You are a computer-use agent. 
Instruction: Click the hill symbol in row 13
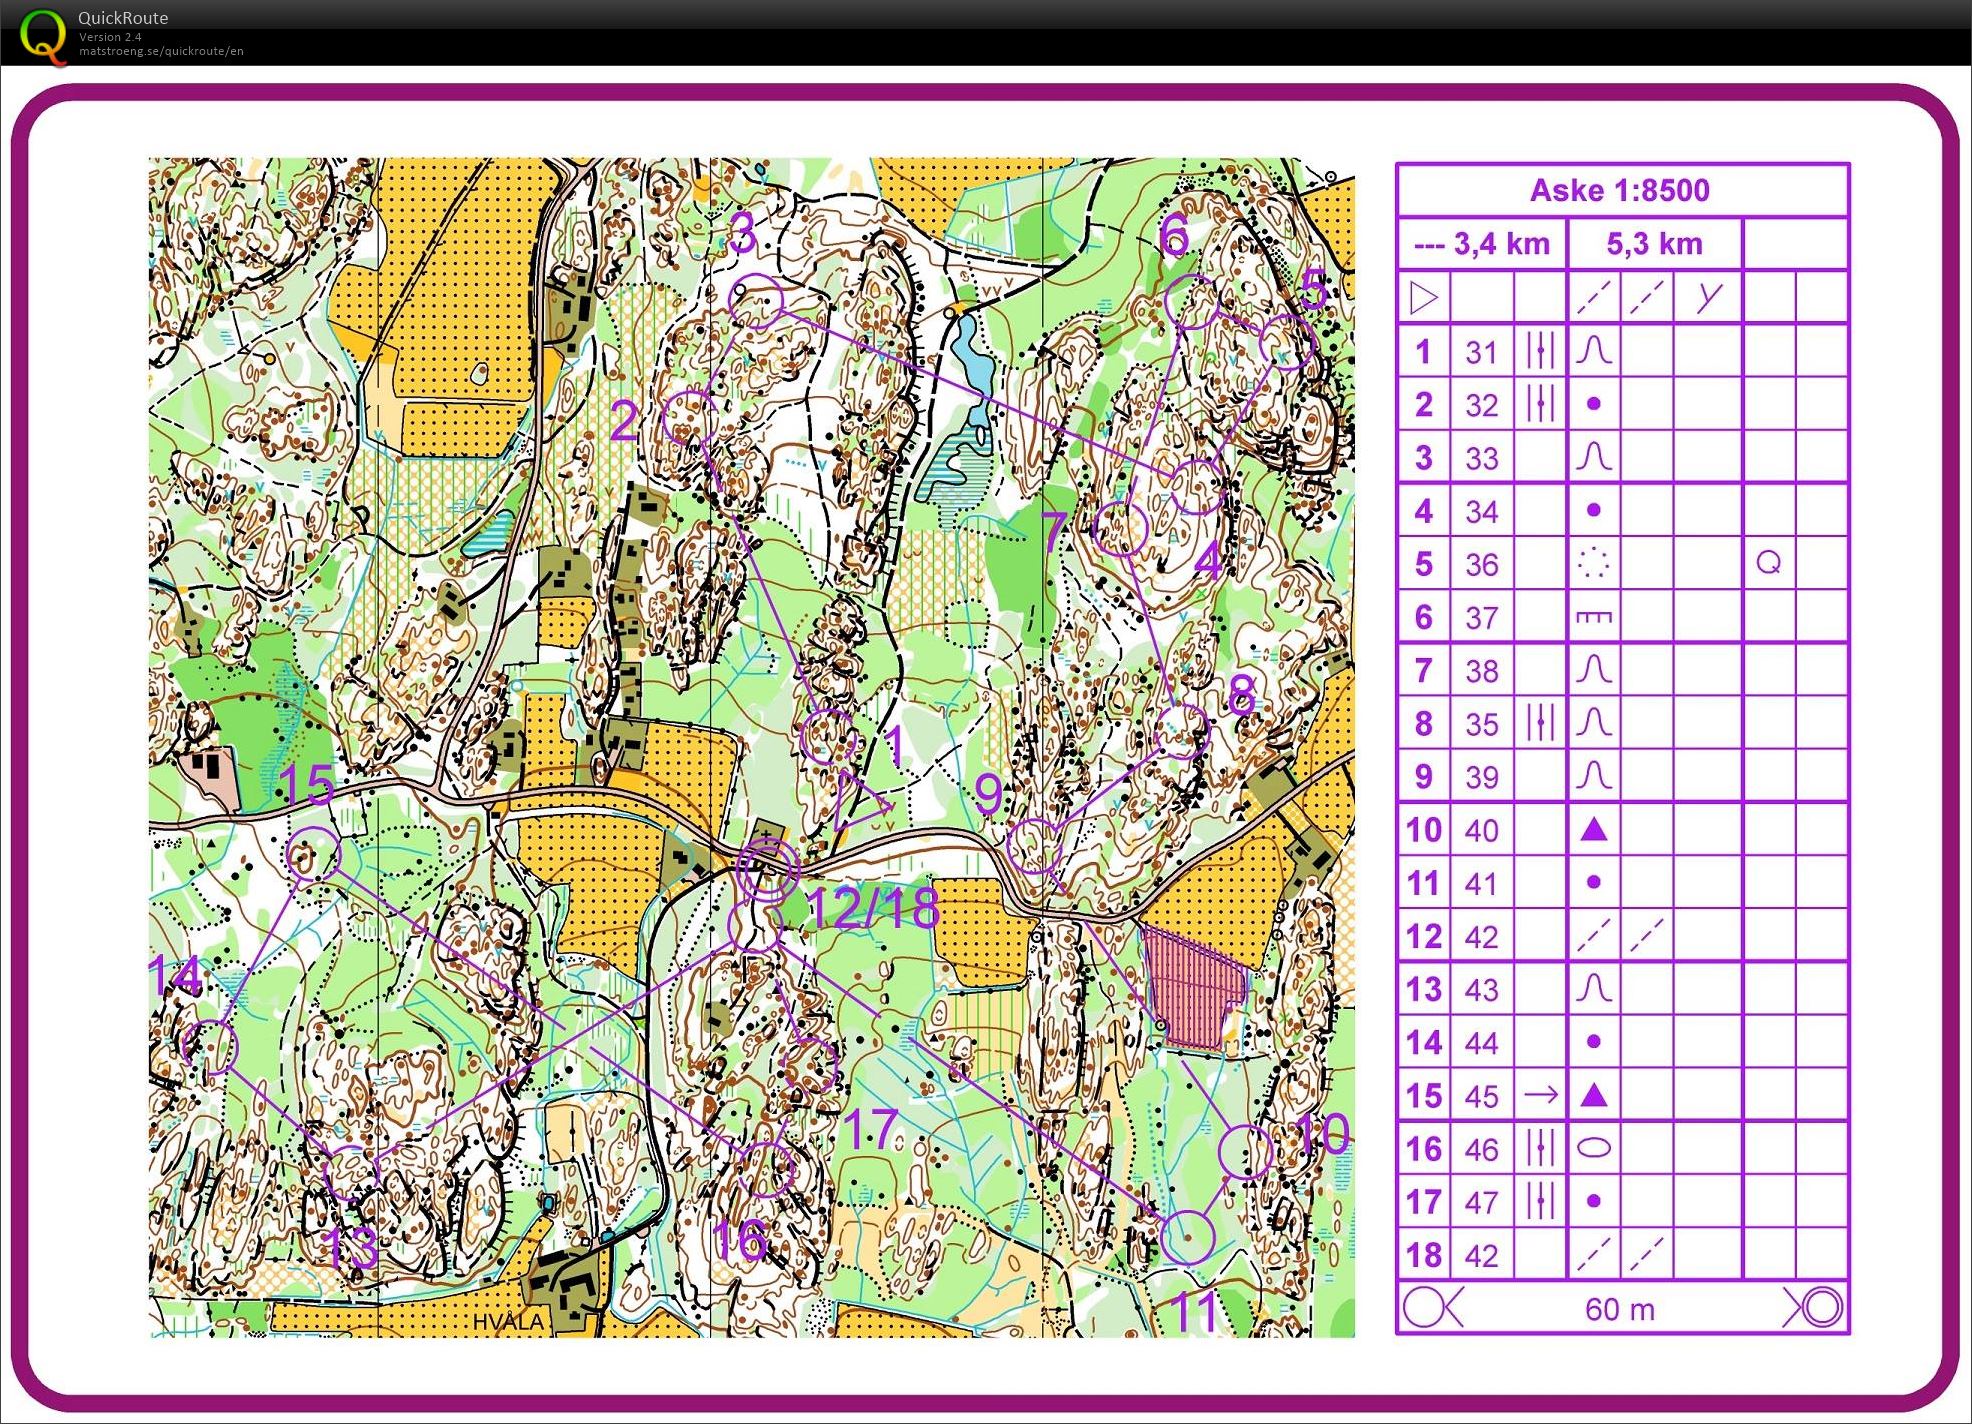pyautogui.click(x=1594, y=988)
